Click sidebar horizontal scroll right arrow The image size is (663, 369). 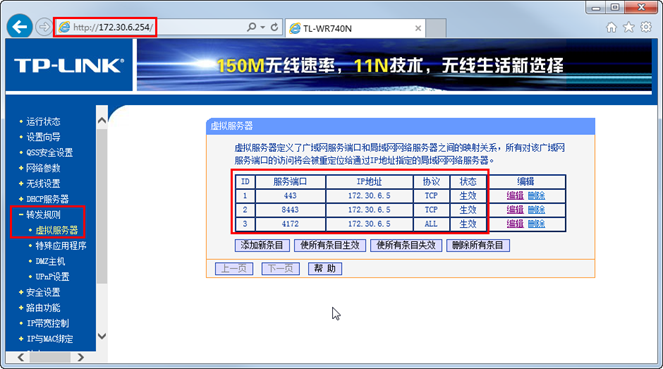[81, 357]
